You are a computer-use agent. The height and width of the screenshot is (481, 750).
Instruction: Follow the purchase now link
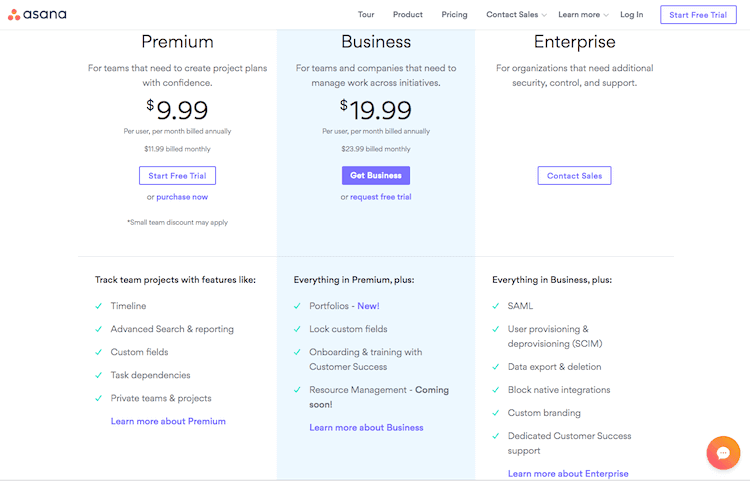(182, 197)
